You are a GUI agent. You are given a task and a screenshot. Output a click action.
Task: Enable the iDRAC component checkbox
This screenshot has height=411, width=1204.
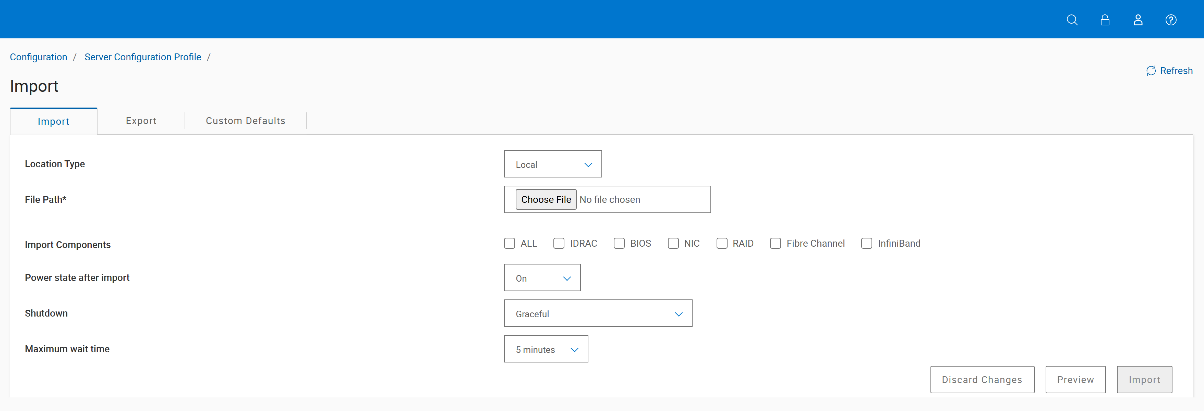(559, 243)
